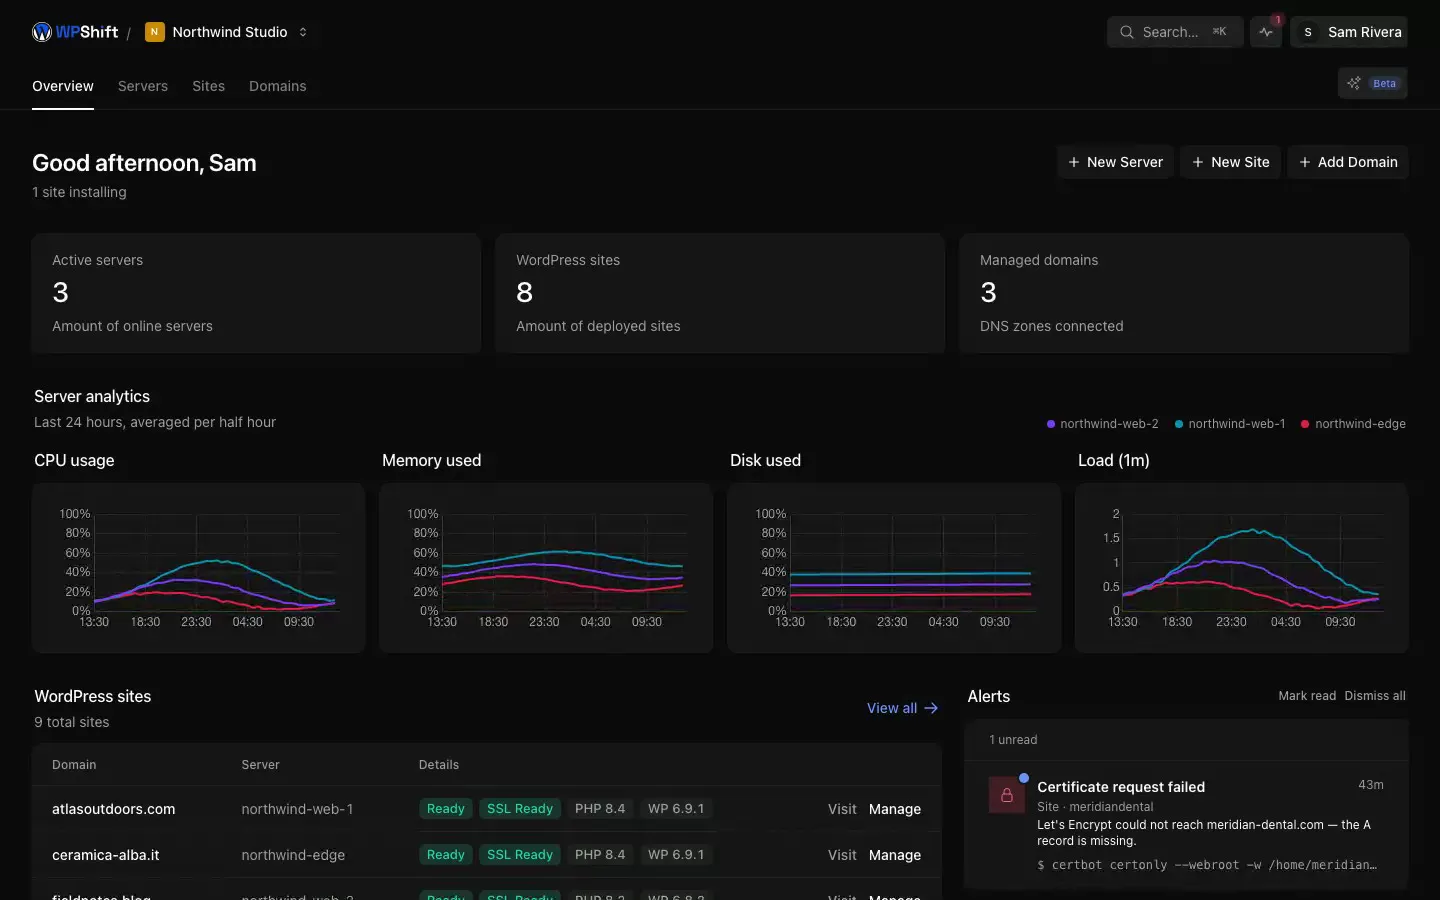
Task: Toggle northwind-web-1 legend dot
Action: click(1179, 424)
